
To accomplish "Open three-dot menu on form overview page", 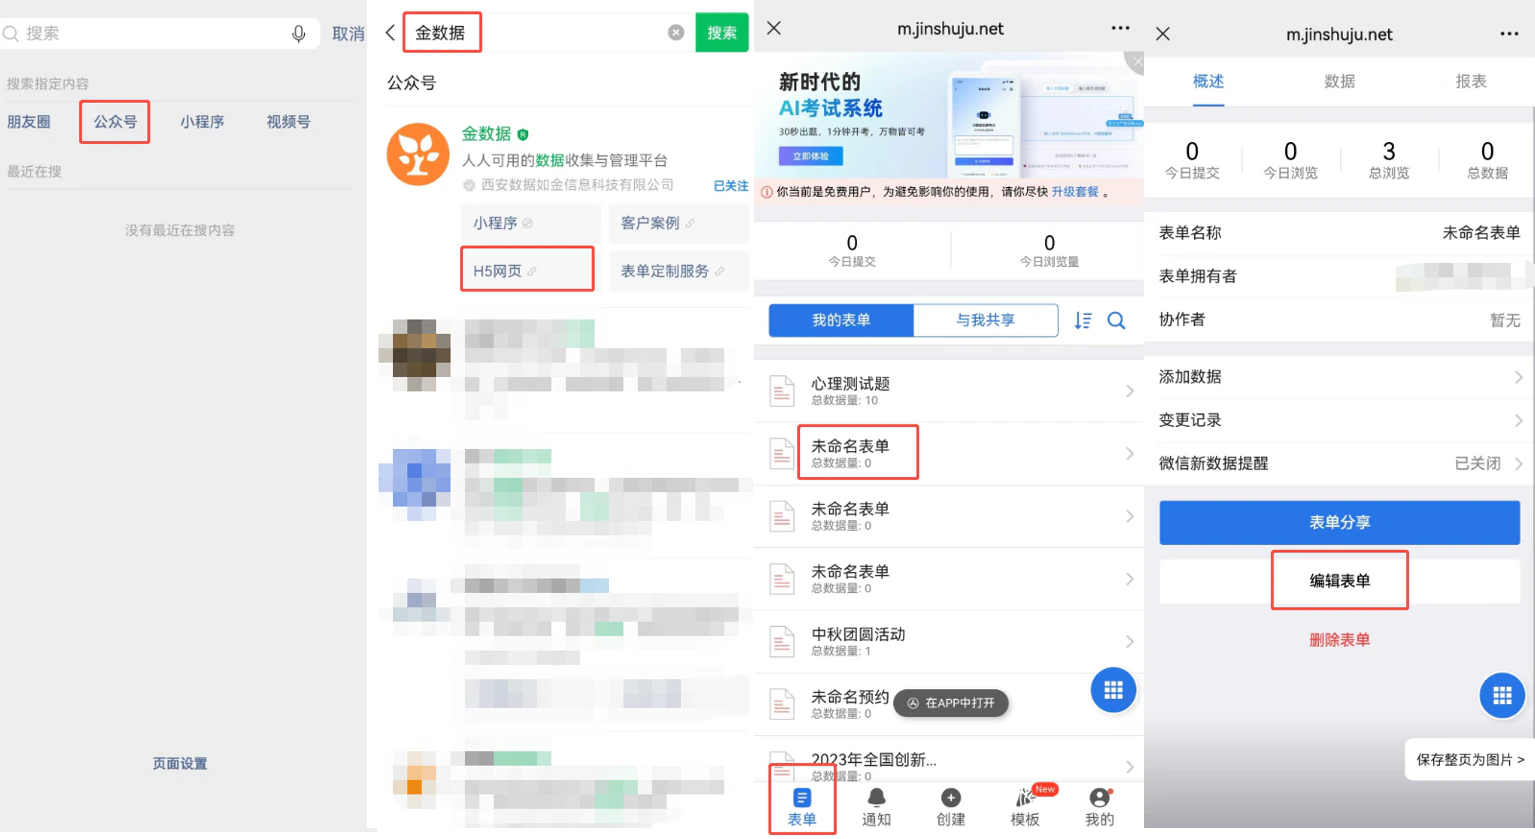I will tap(1509, 34).
